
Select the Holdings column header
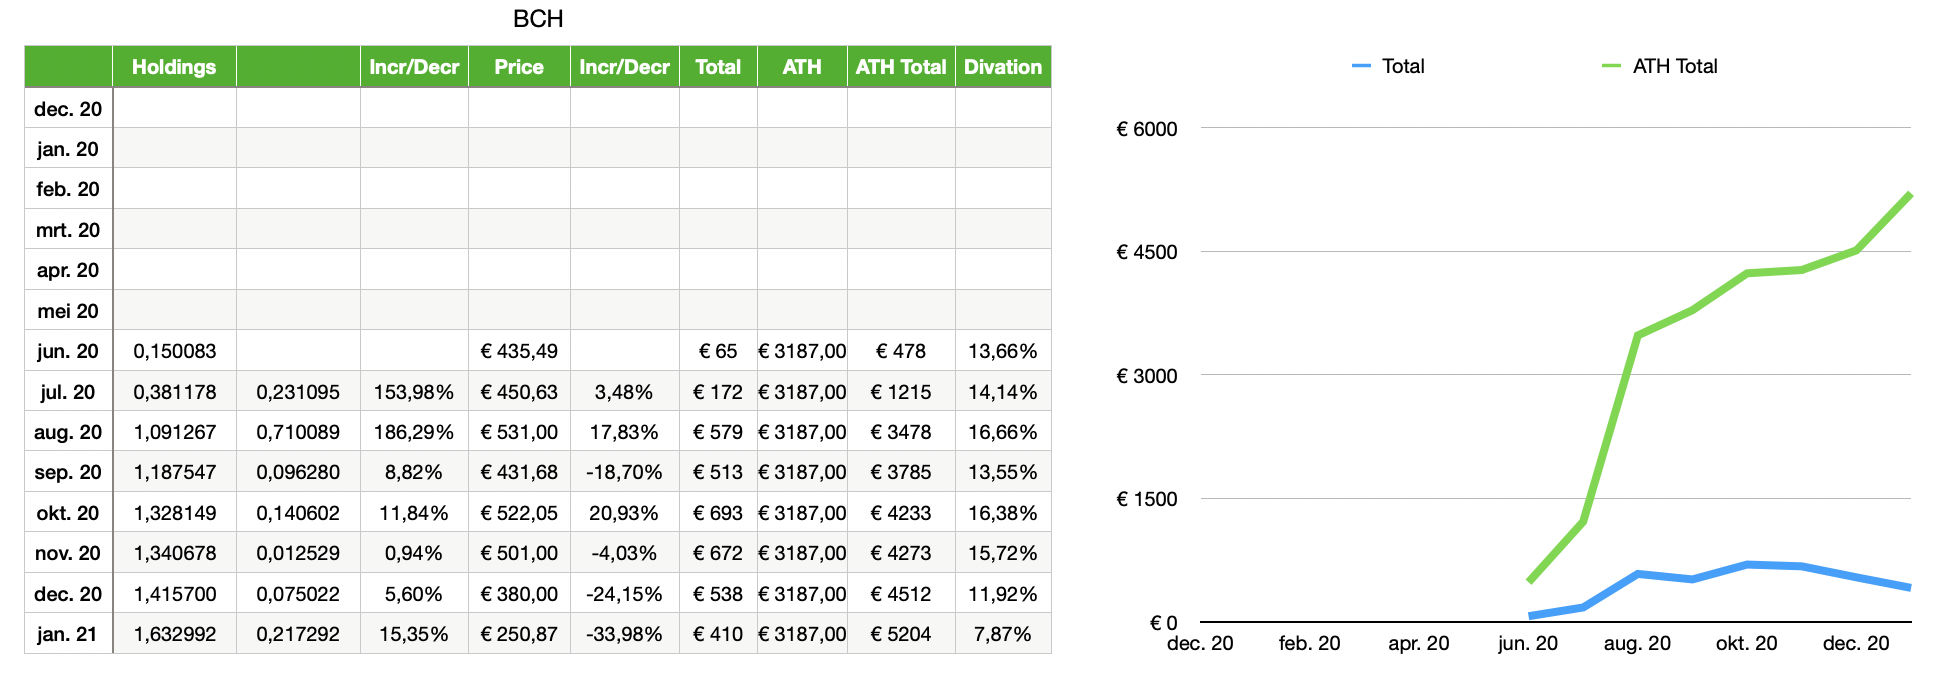tap(174, 67)
